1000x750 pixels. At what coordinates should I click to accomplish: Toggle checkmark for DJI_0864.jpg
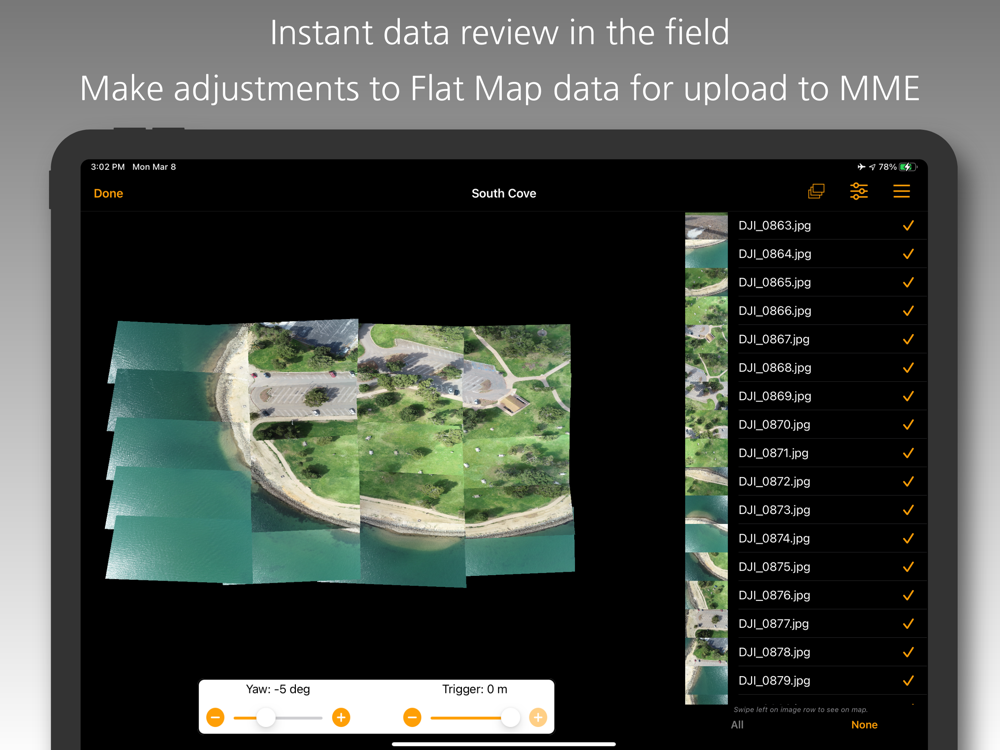908,254
